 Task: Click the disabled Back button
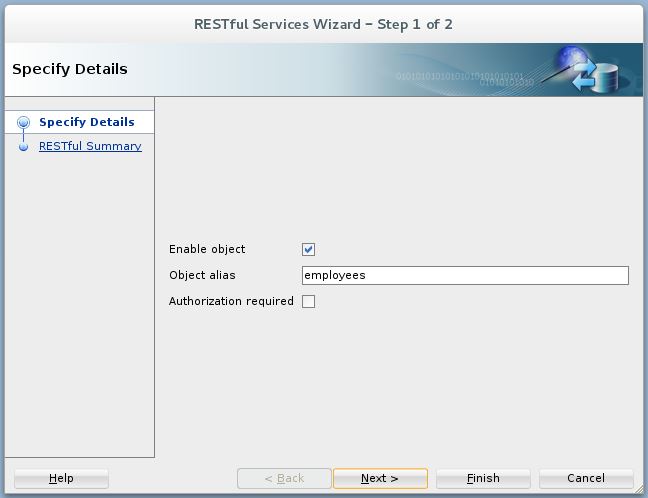(x=284, y=479)
